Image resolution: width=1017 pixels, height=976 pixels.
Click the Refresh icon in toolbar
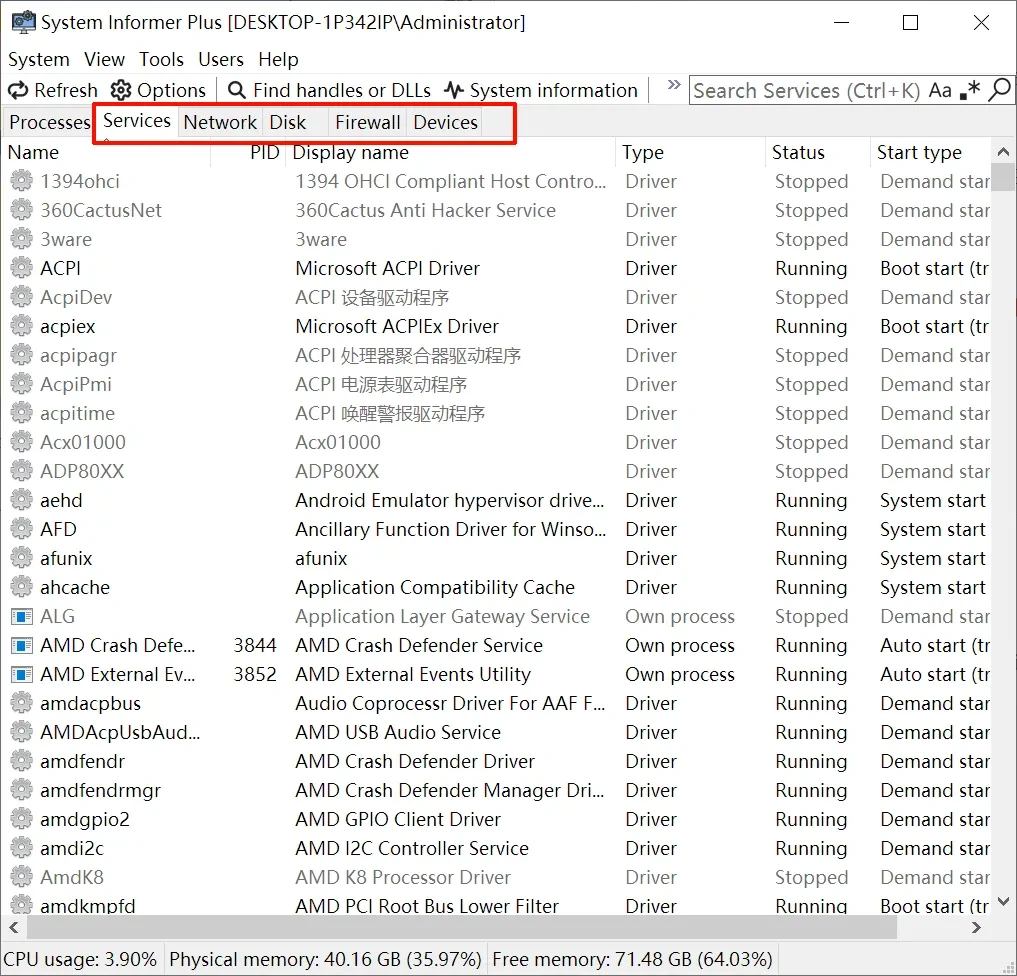click(x=18, y=90)
